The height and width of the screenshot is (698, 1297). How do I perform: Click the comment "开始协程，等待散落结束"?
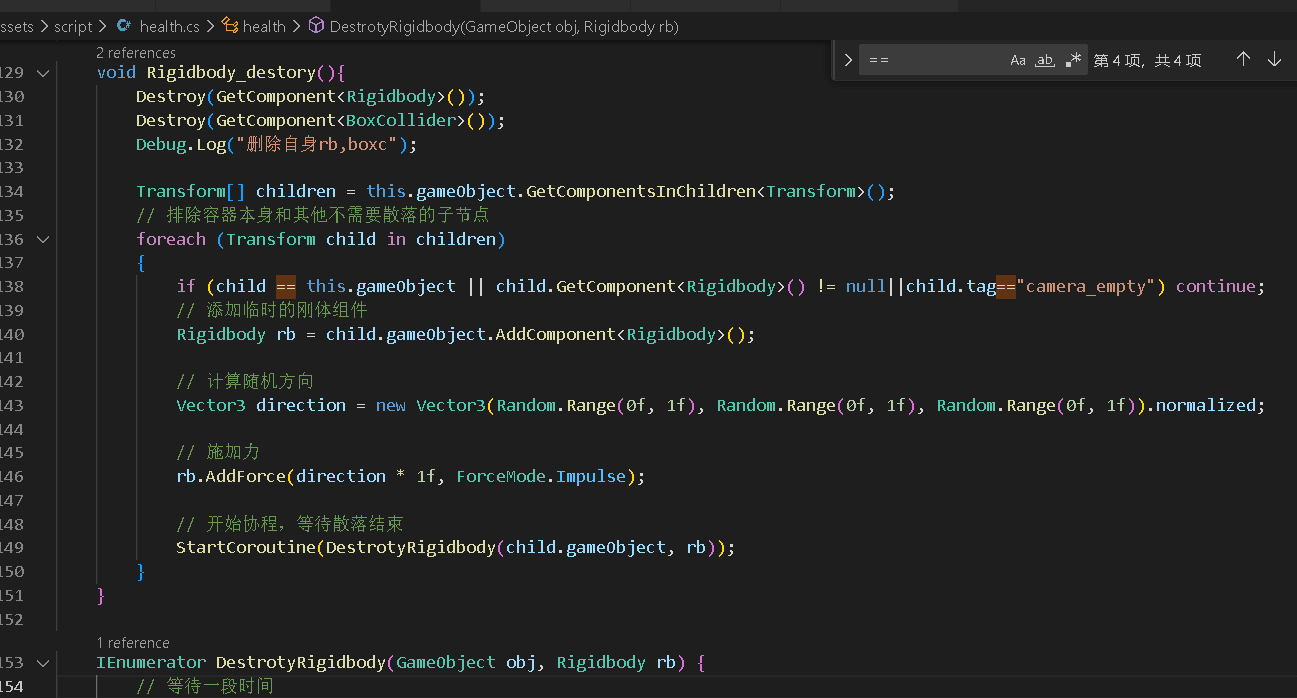(290, 524)
